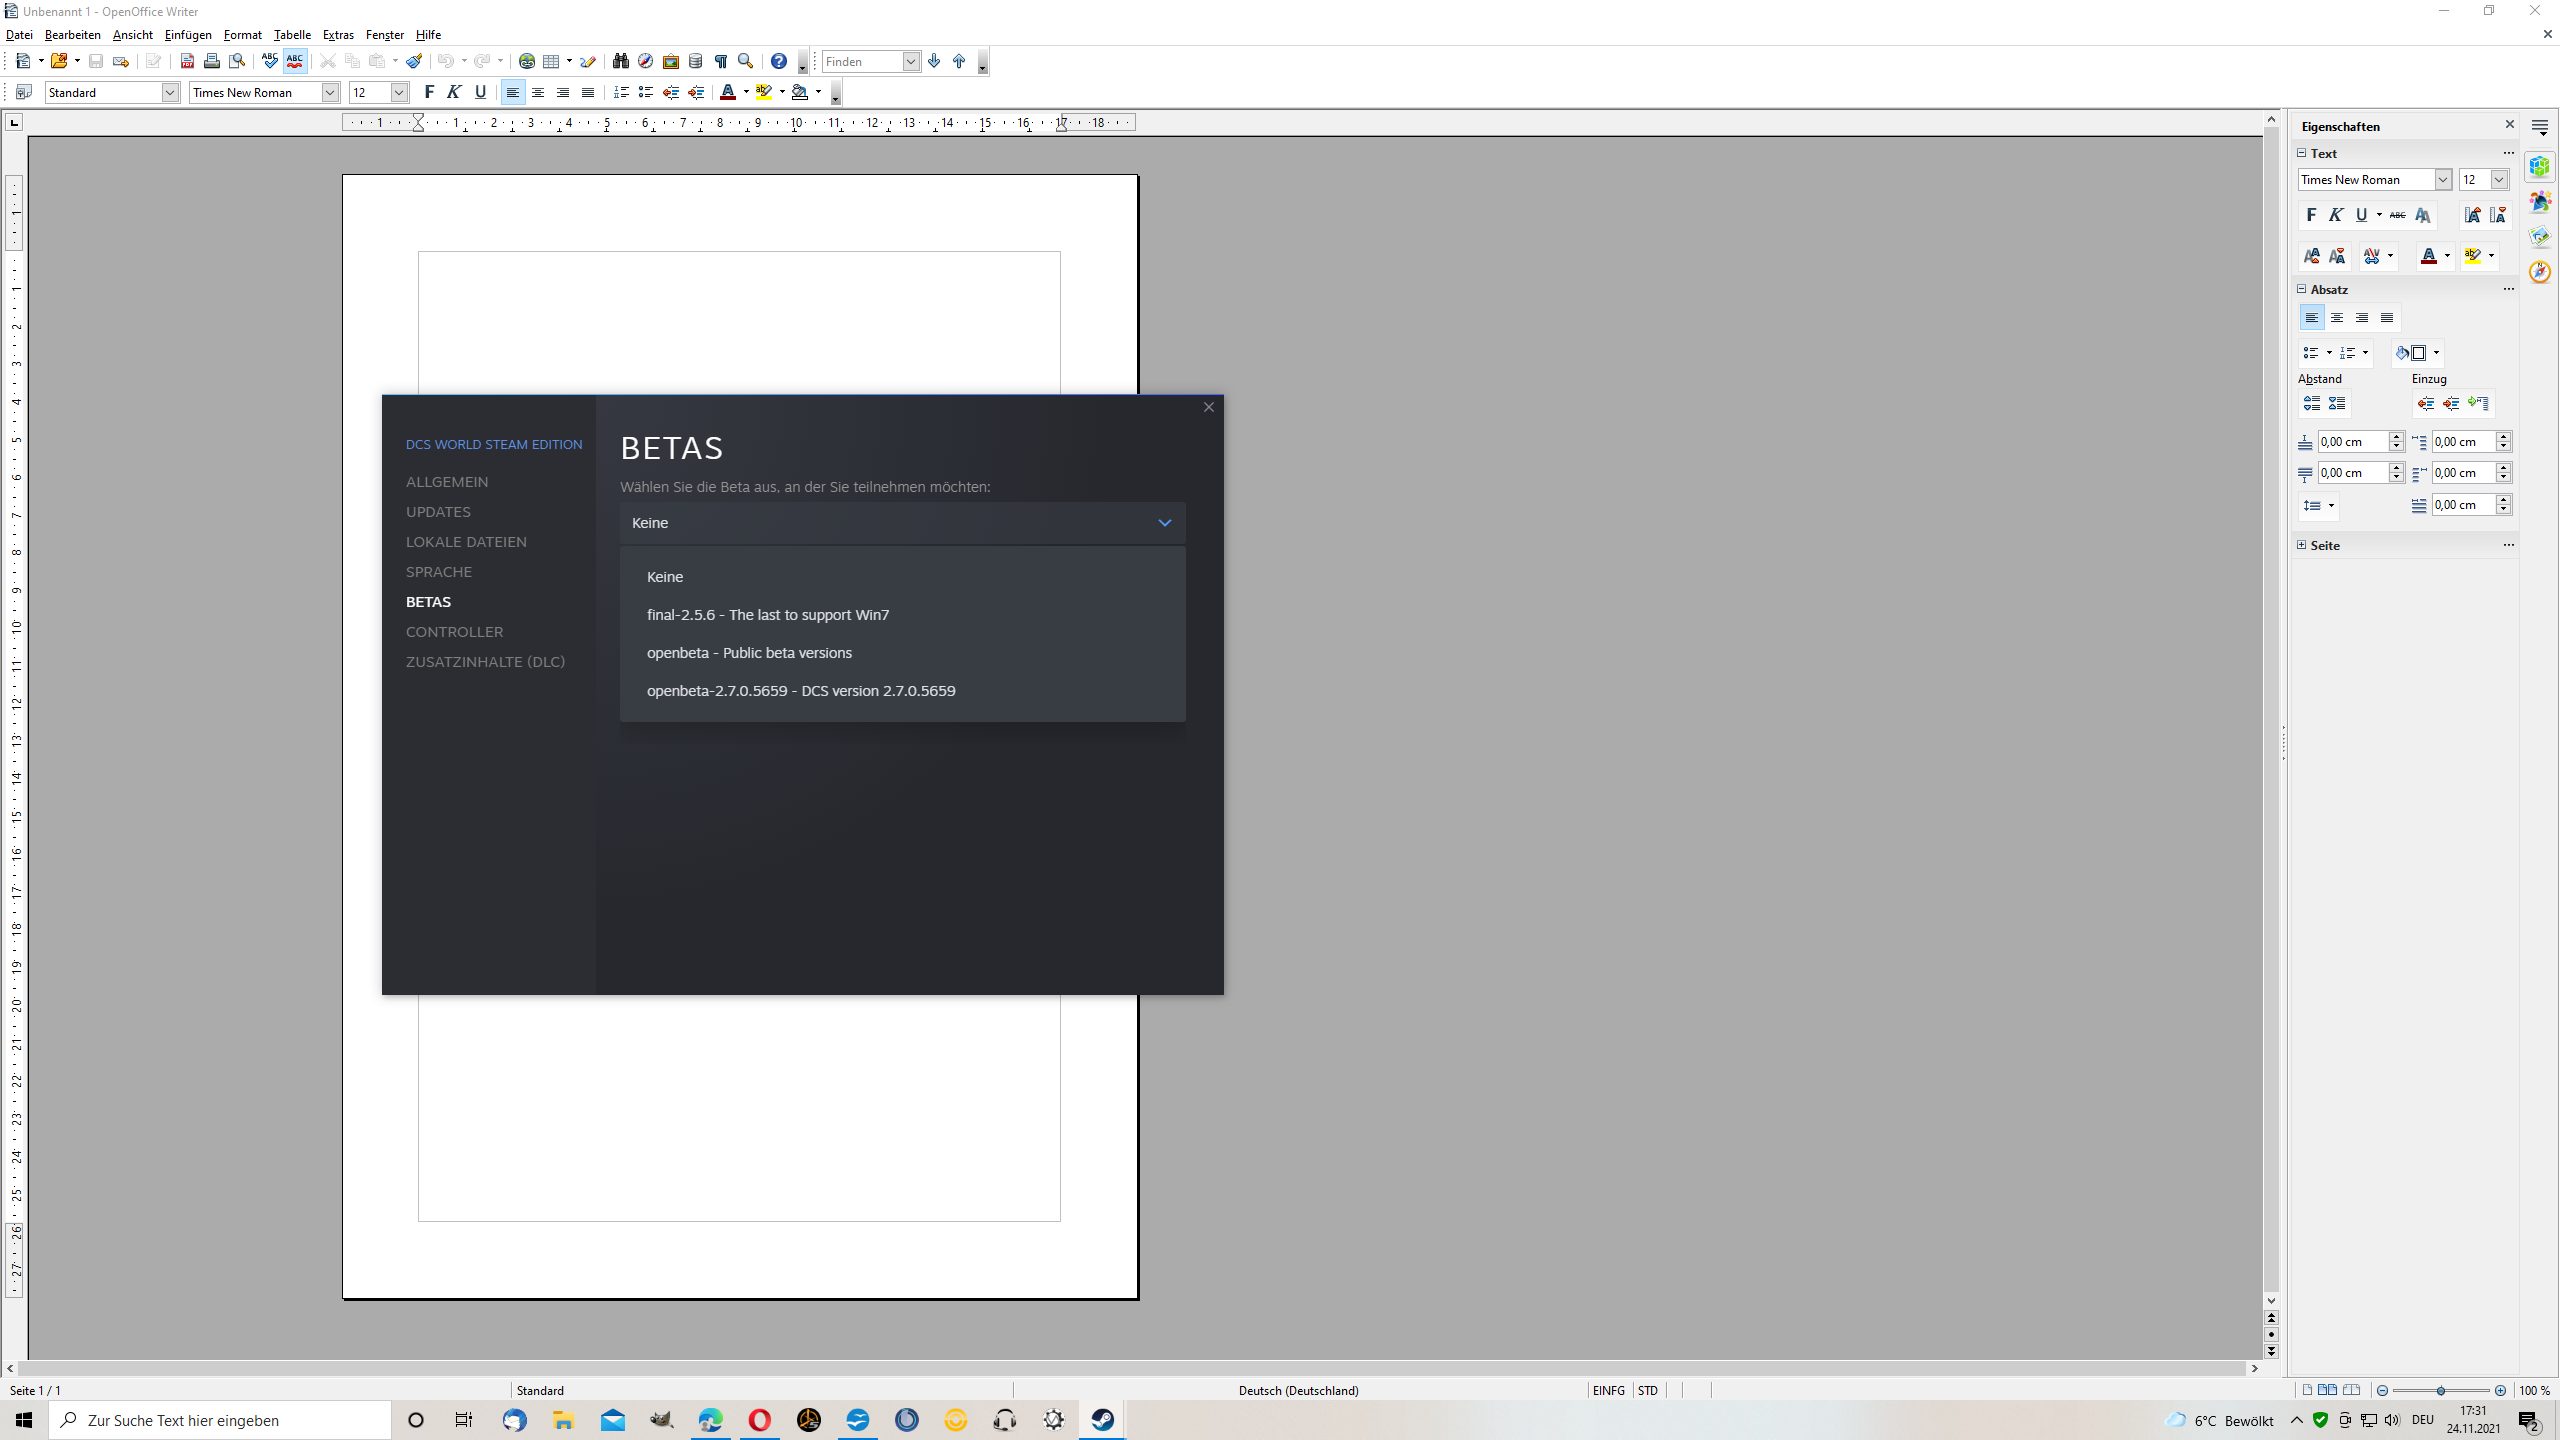
Task: Click Shadow text icon in sidebar
Action: point(2423,215)
